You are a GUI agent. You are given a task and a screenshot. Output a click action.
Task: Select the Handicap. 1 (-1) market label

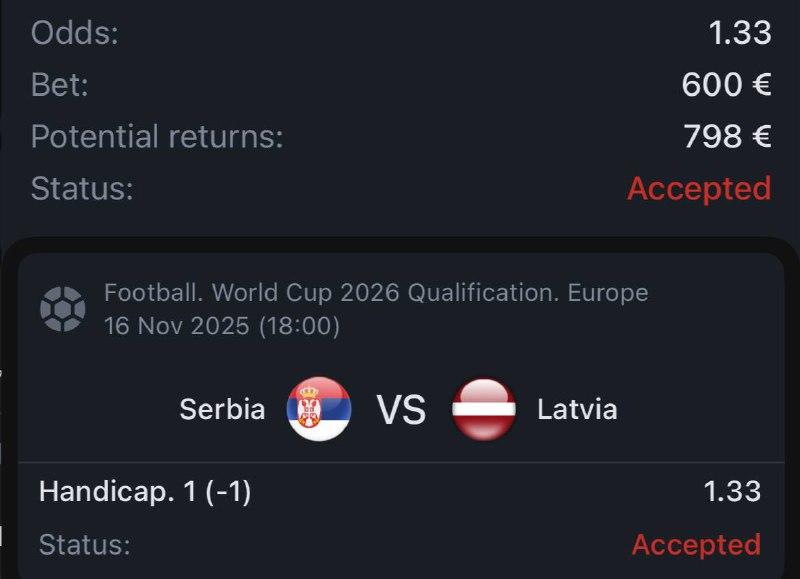[x=145, y=491]
